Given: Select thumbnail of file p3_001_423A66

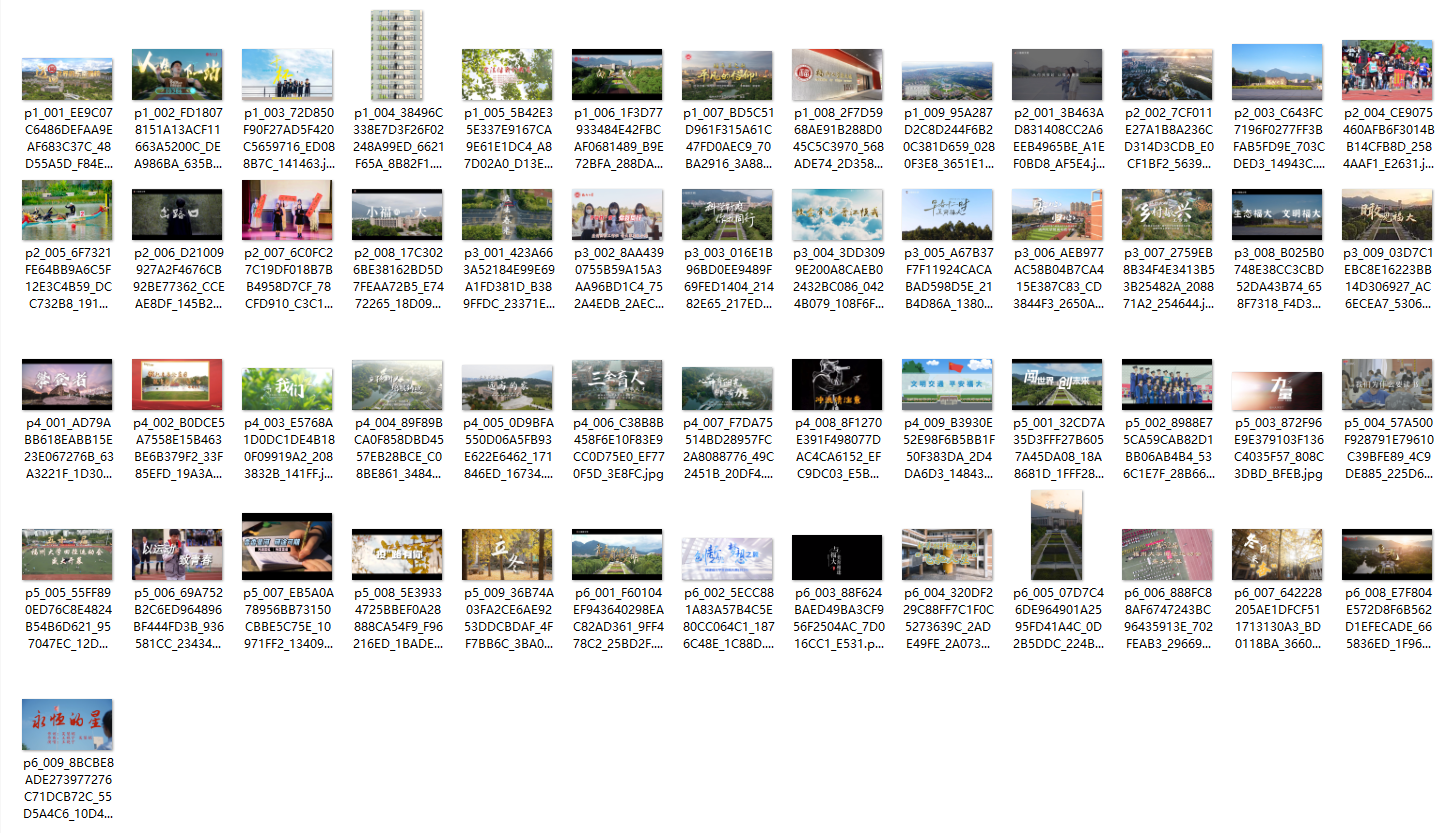Looking at the screenshot, I should (507, 215).
